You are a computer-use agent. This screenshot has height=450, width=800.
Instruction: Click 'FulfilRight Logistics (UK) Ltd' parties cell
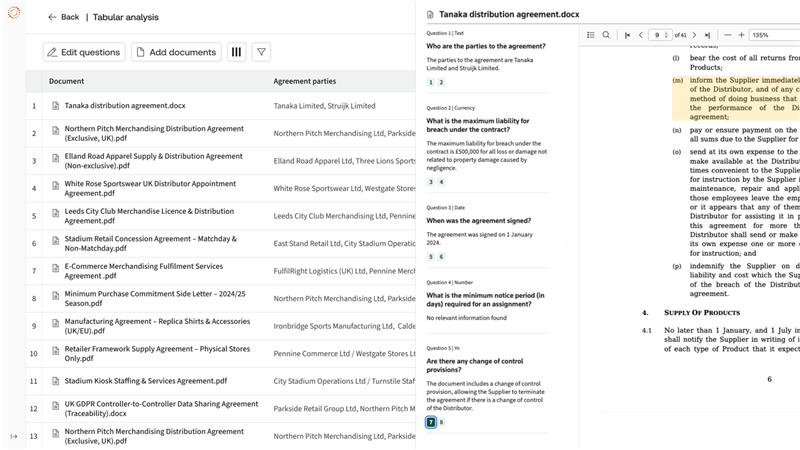pyautogui.click(x=344, y=271)
